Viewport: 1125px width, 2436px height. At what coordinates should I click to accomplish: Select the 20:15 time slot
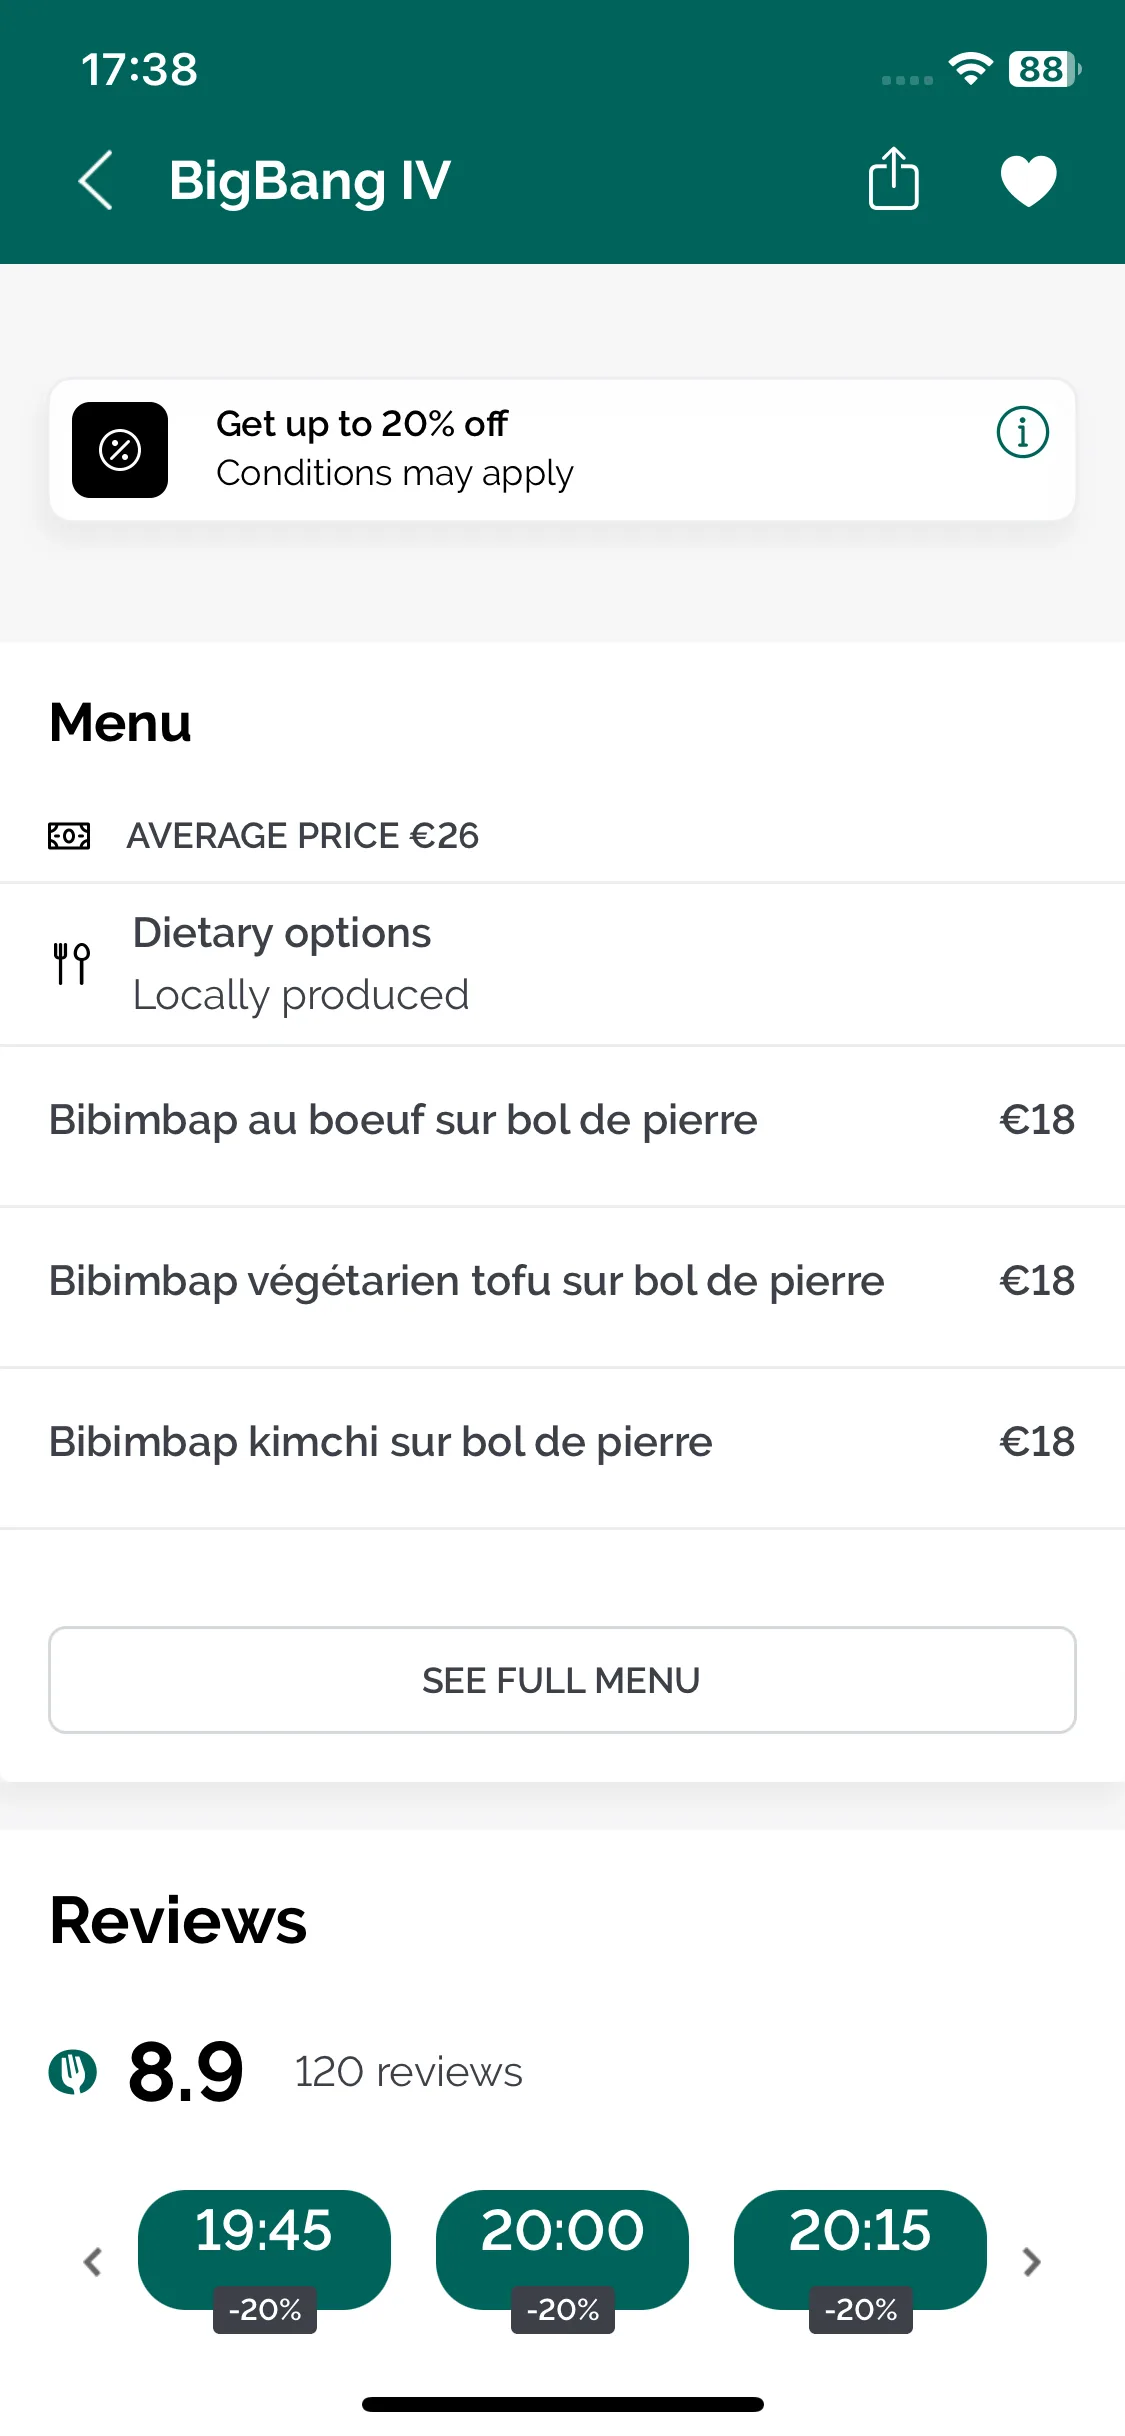point(860,2250)
